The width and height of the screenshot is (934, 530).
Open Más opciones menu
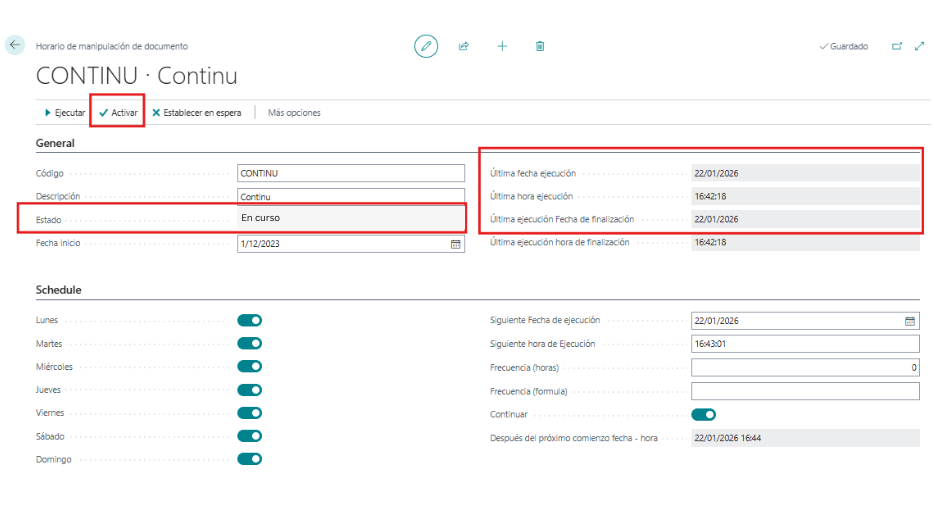[294, 113]
